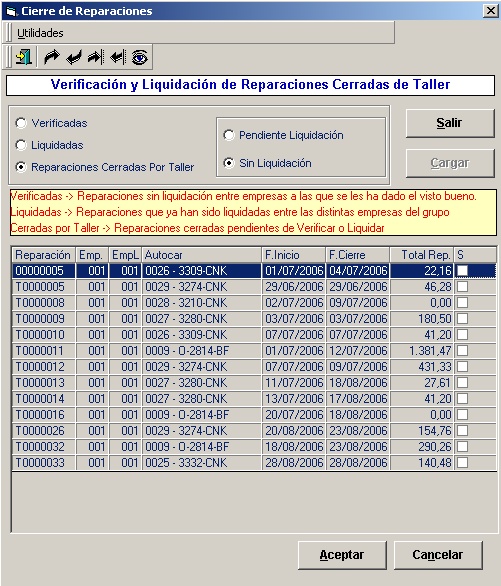Mark the checkbox for T0000012
The width and height of the screenshot is (501, 586).
click(463, 367)
